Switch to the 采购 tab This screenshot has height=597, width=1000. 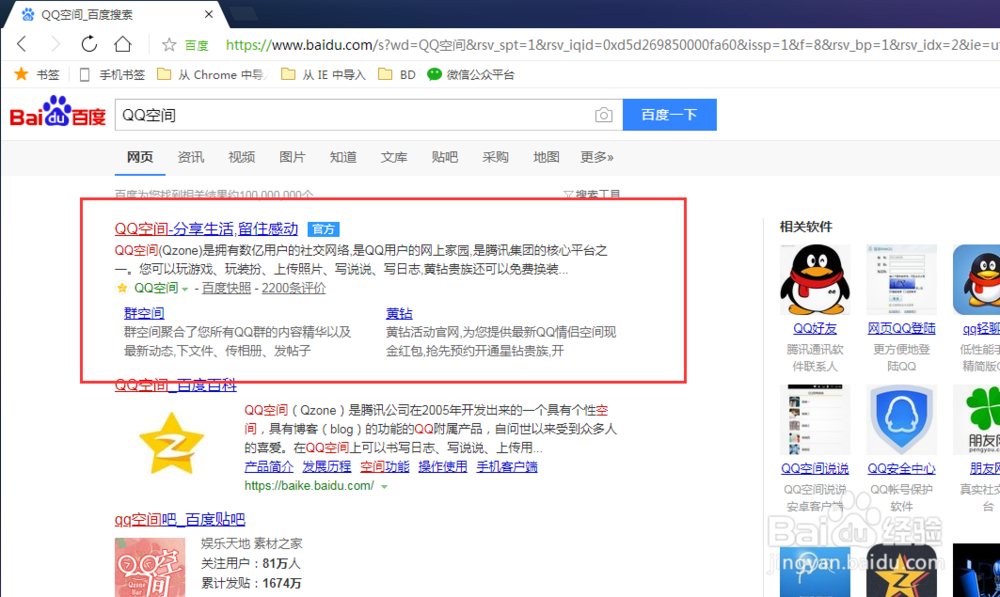click(496, 158)
